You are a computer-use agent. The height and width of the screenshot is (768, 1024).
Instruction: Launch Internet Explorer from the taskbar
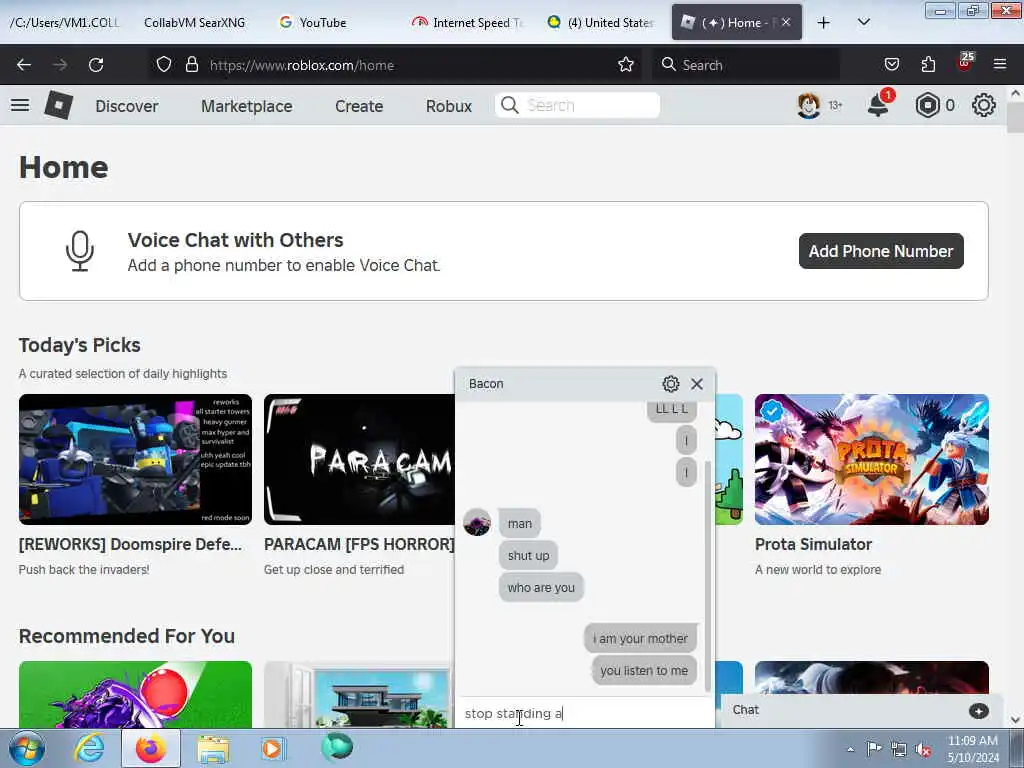click(x=89, y=748)
